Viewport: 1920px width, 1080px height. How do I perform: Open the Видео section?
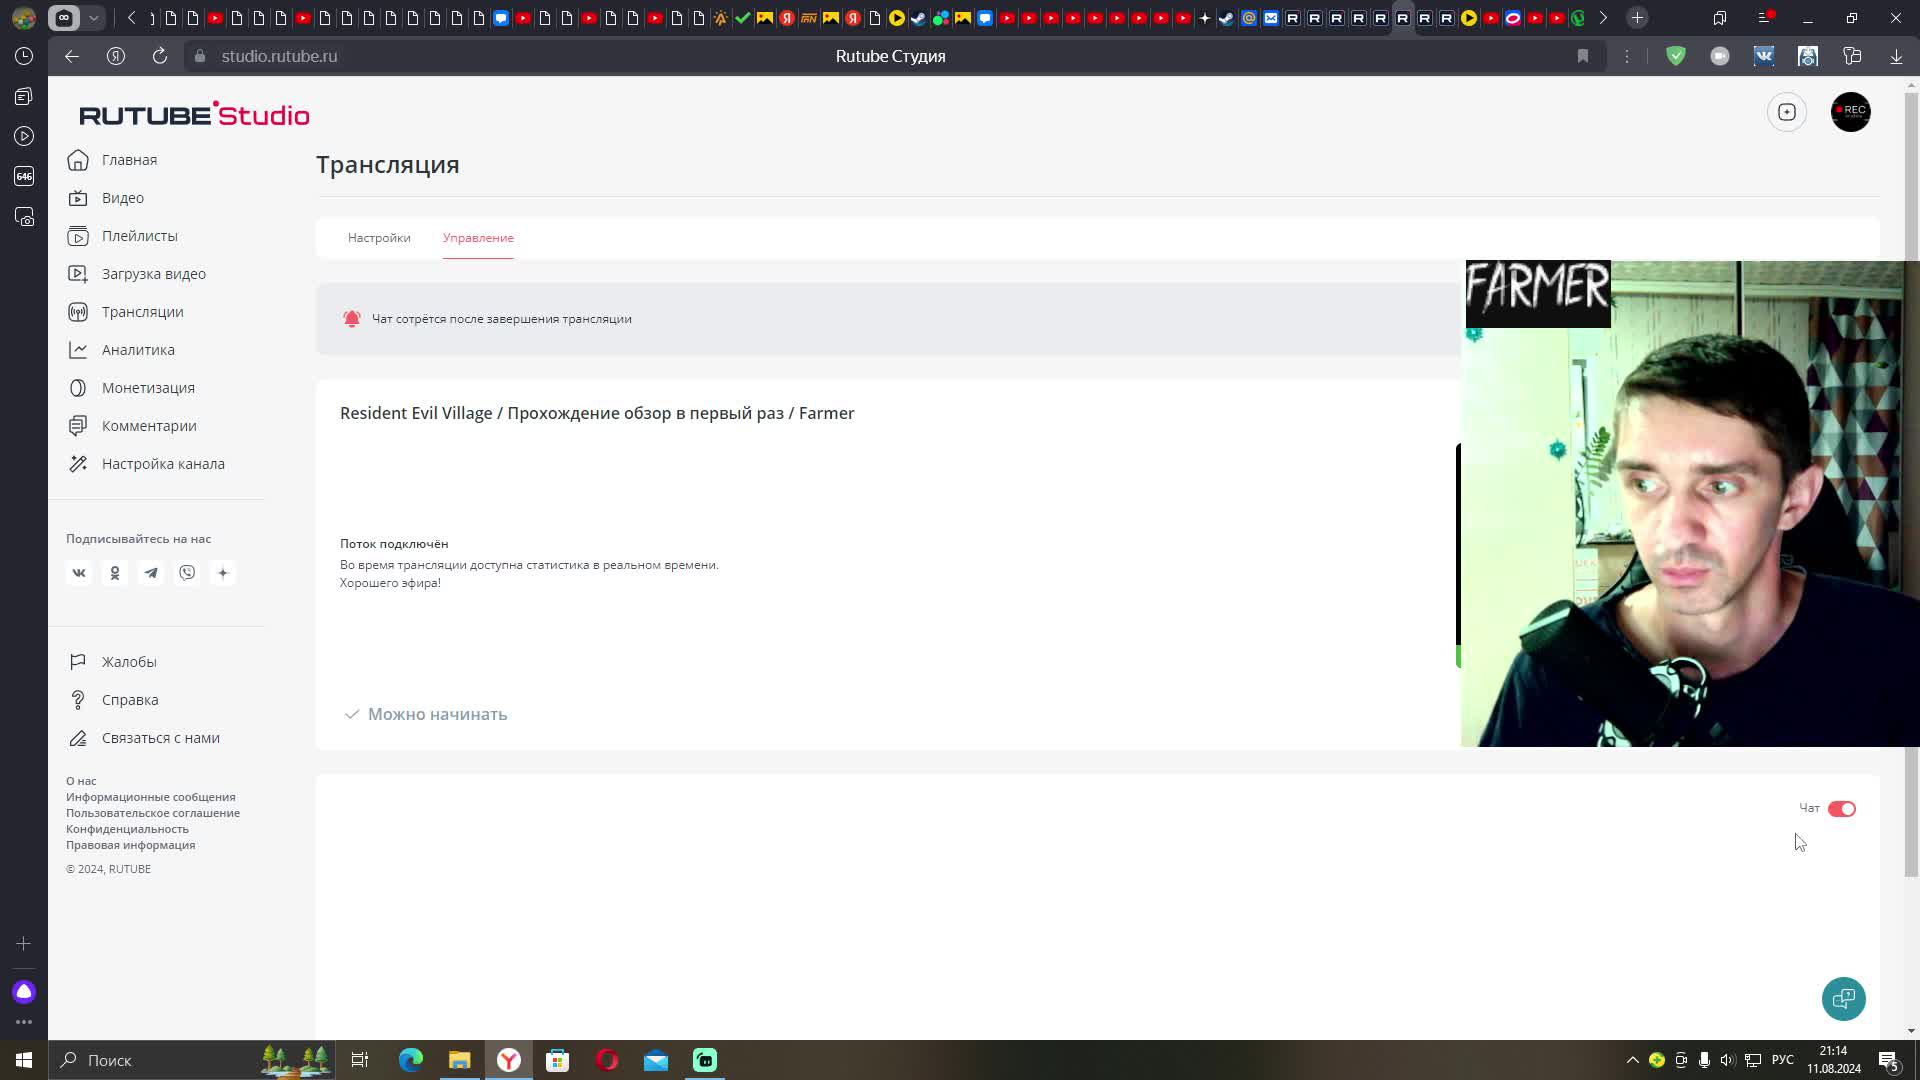click(106, 198)
